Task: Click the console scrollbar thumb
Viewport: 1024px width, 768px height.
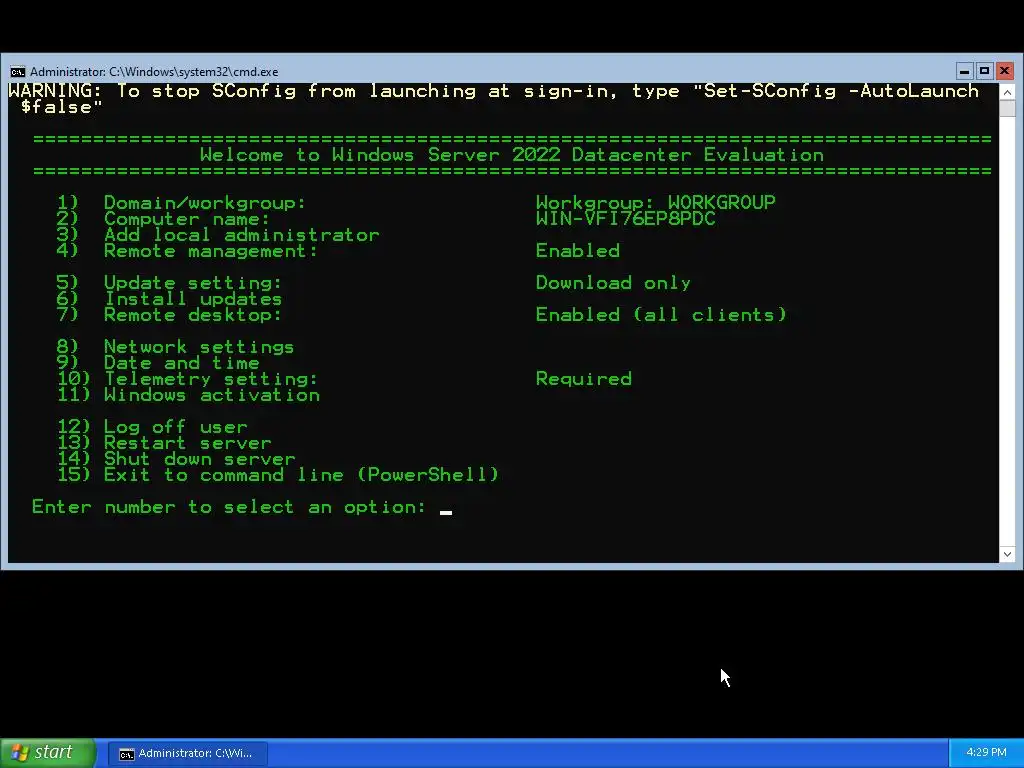Action: pos(1007,108)
